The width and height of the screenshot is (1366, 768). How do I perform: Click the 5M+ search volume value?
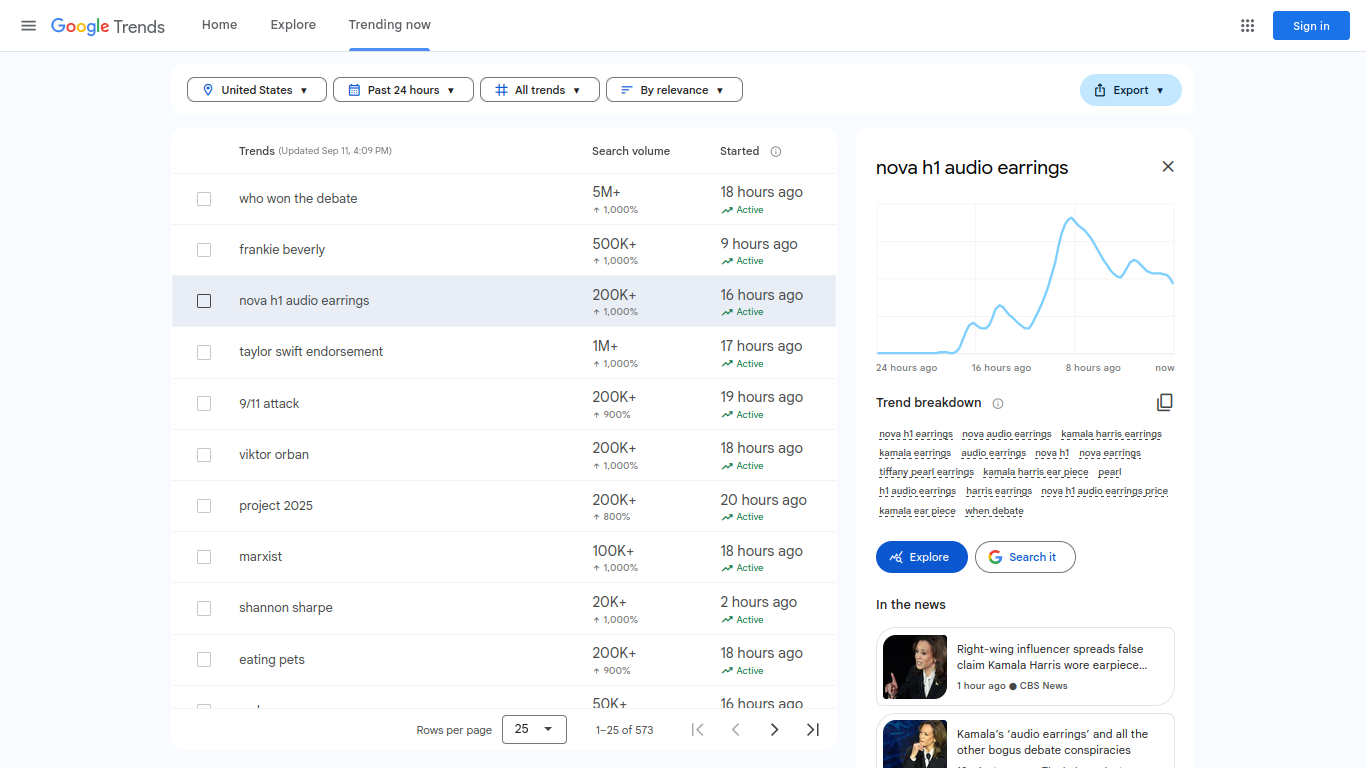[606, 192]
